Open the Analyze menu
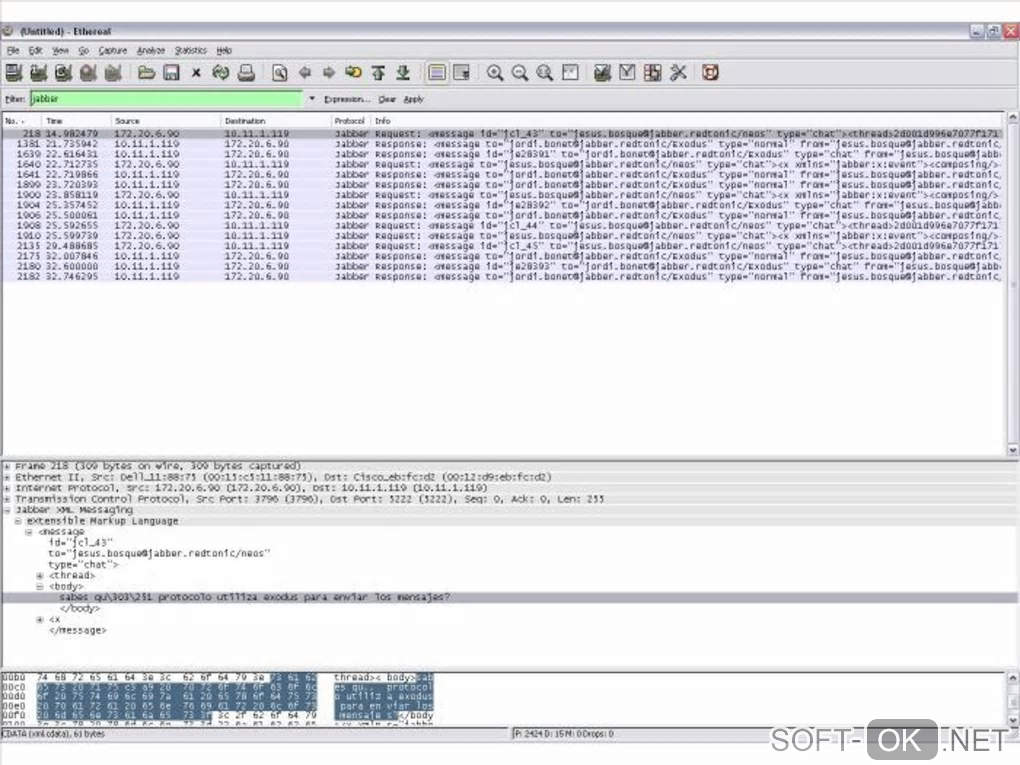This screenshot has width=1020, height=765. coord(150,50)
